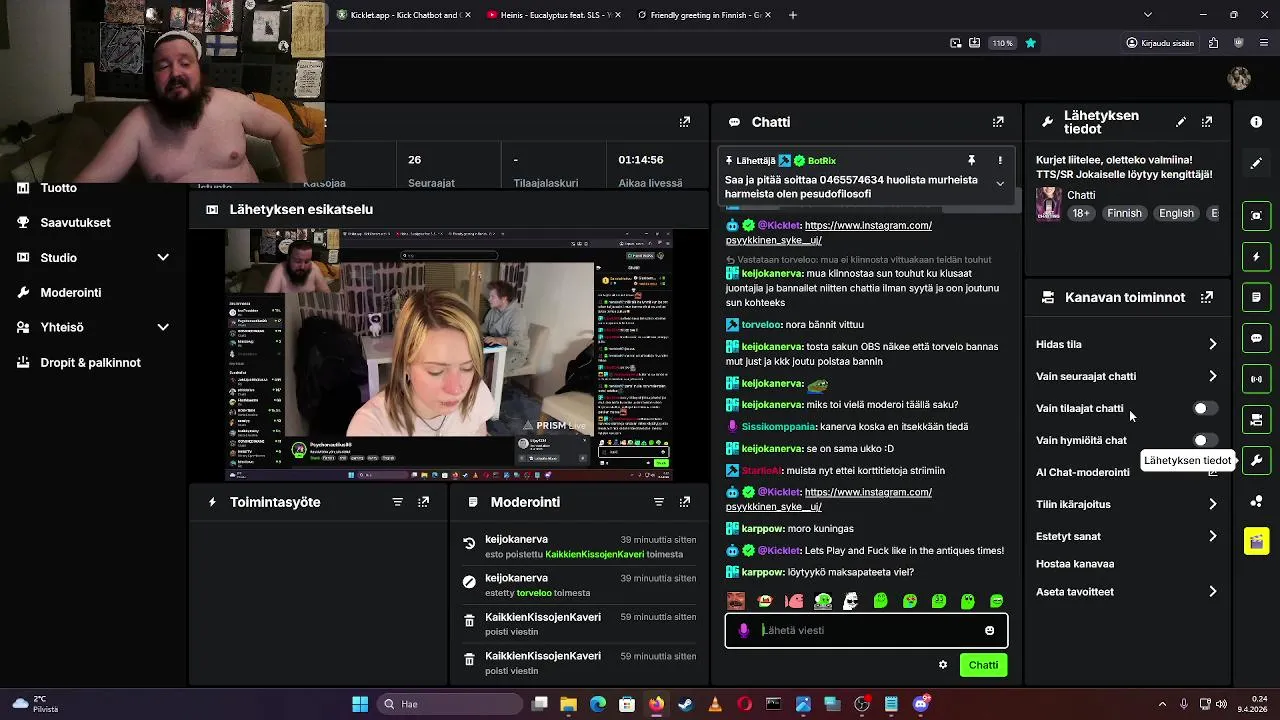Click the 110% zoom level indicator
Screen dimensions: 1280x720
pyautogui.click(x=1002, y=43)
